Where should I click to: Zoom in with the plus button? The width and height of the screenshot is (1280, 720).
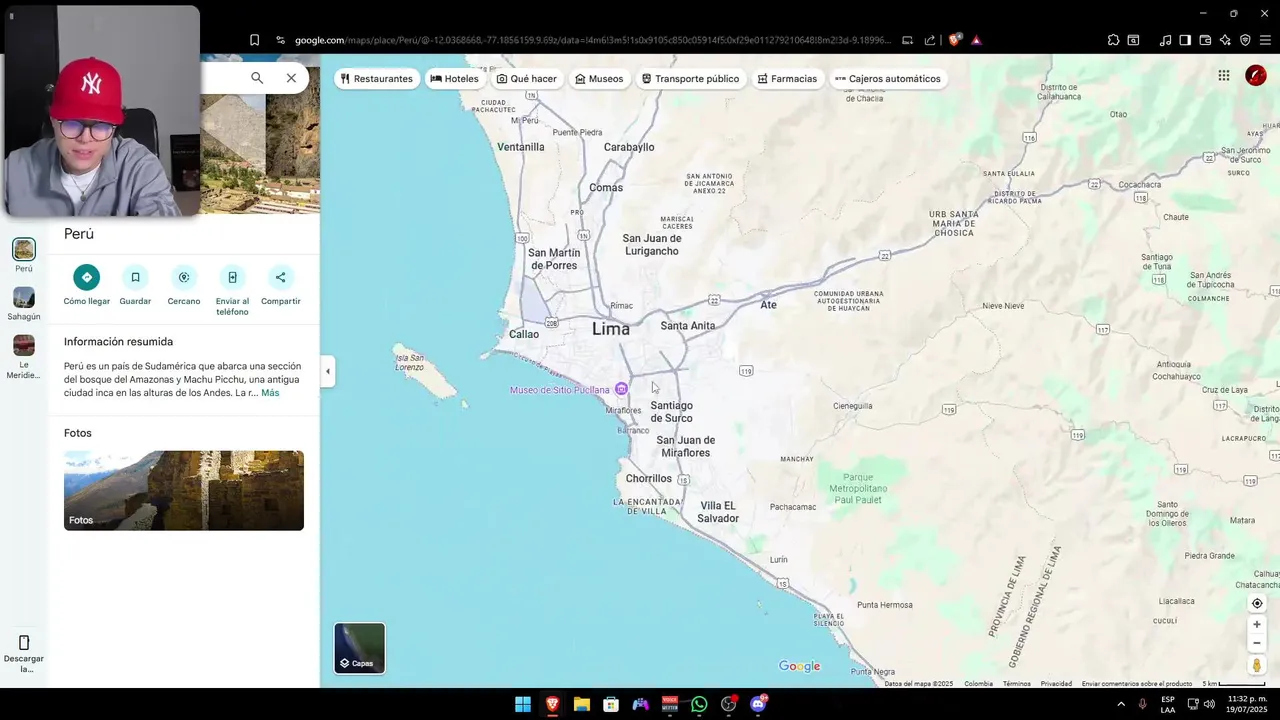tap(1257, 624)
